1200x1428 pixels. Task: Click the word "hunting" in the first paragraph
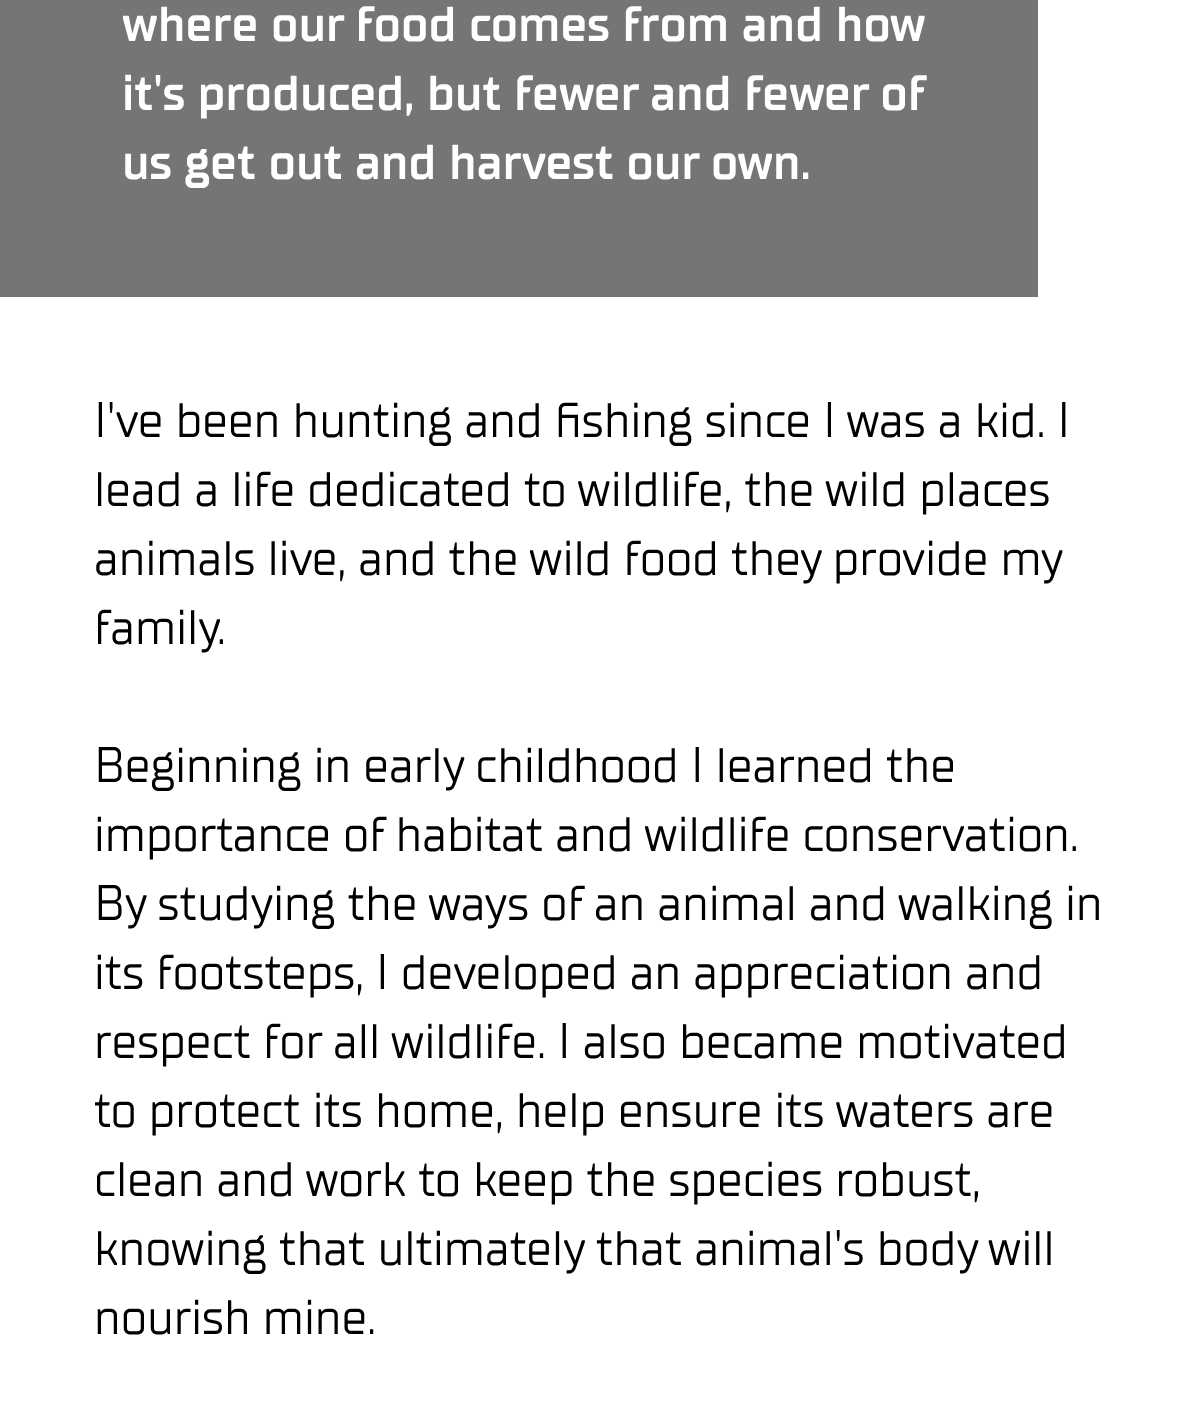coord(372,421)
